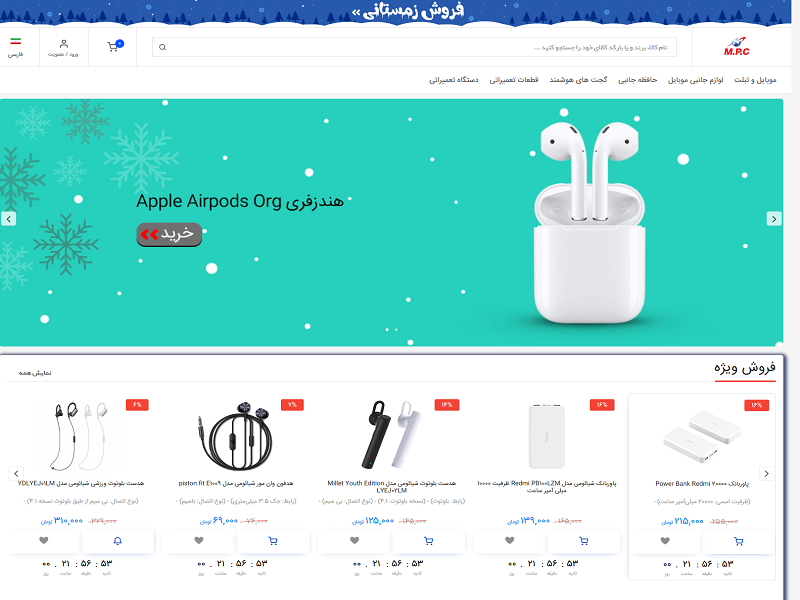800x600 pixels.
Task: Open the فارسی language selector
Action: [x=15, y=47]
